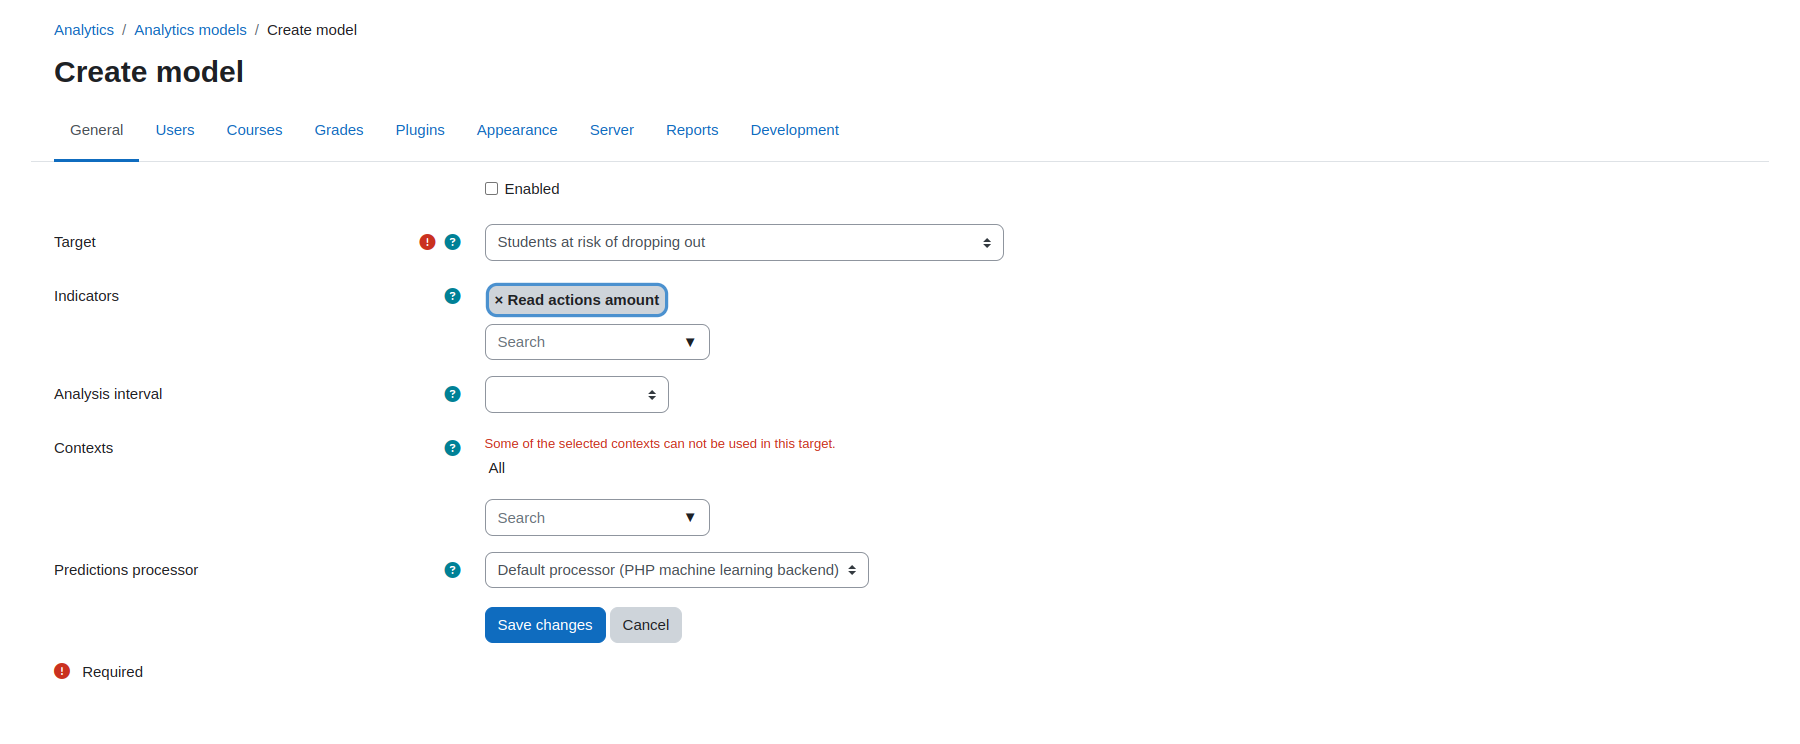Open help for Predictions processor
The height and width of the screenshot is (744, 1800).
tap(452, 570)
